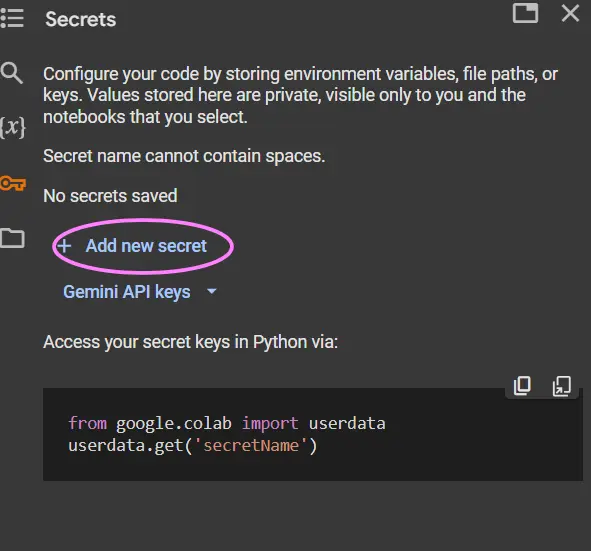Open the table of contents icon
591x551 pixels.
[x=11, y=18]
